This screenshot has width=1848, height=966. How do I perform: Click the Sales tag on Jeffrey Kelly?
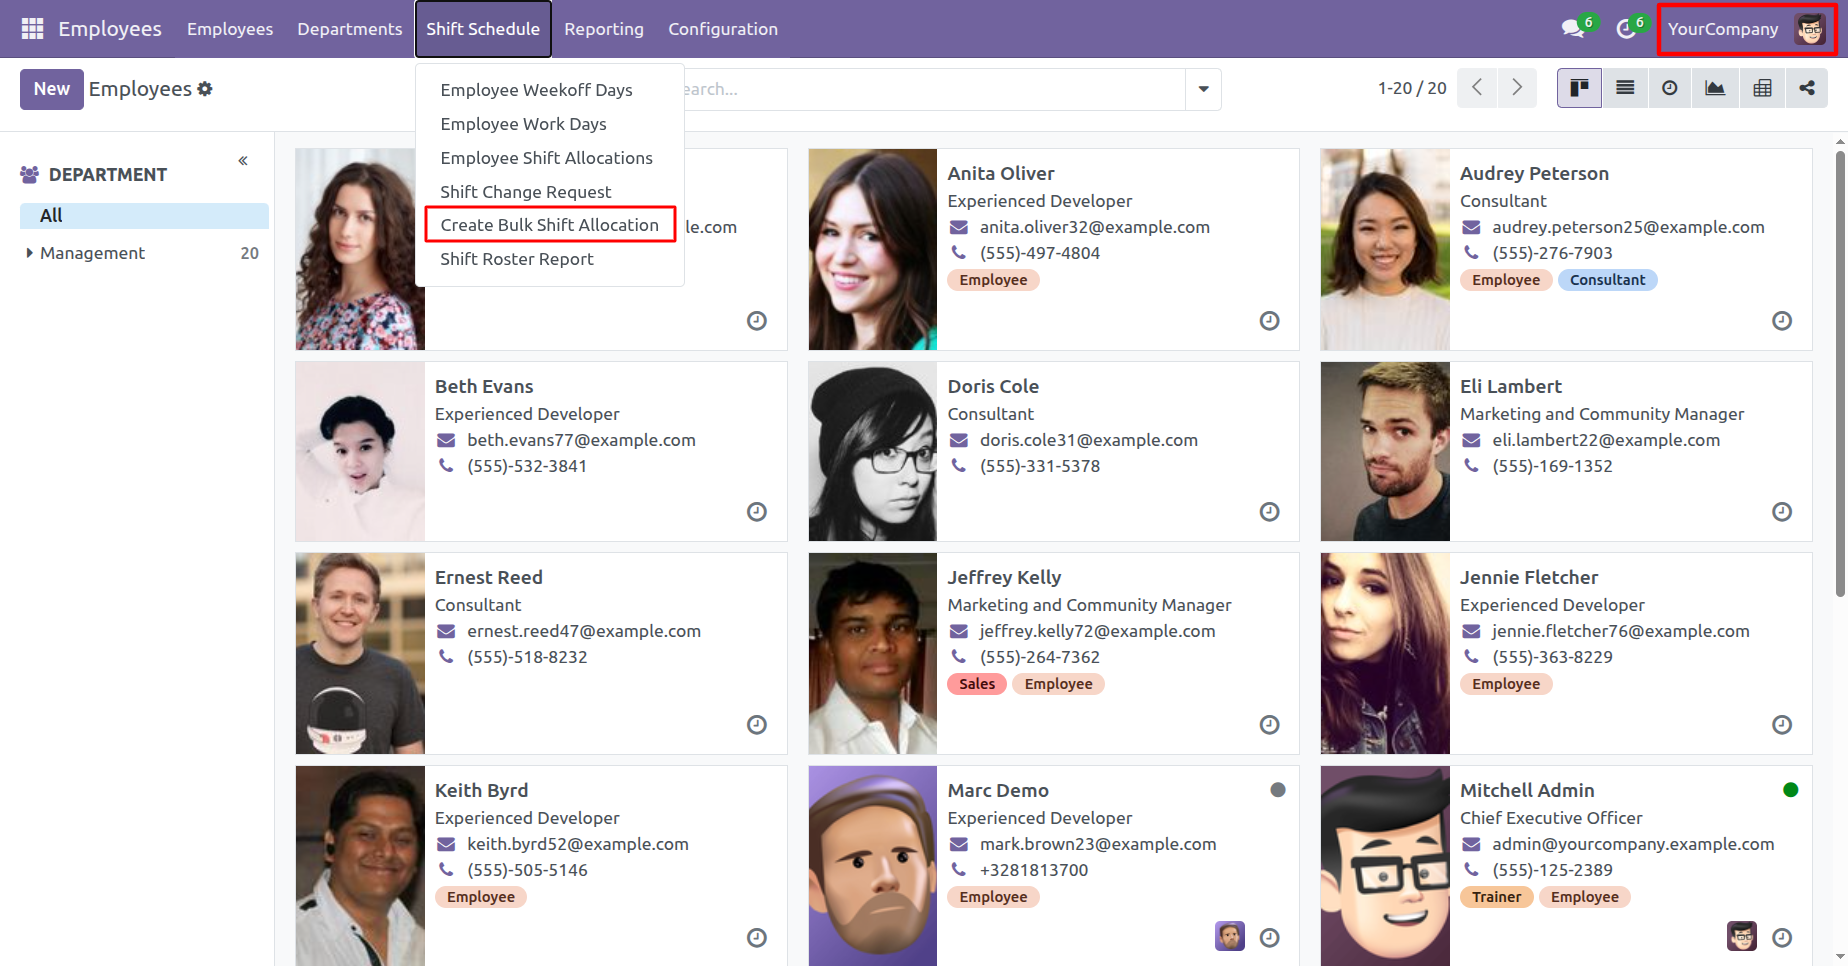[x=977, y=684]
